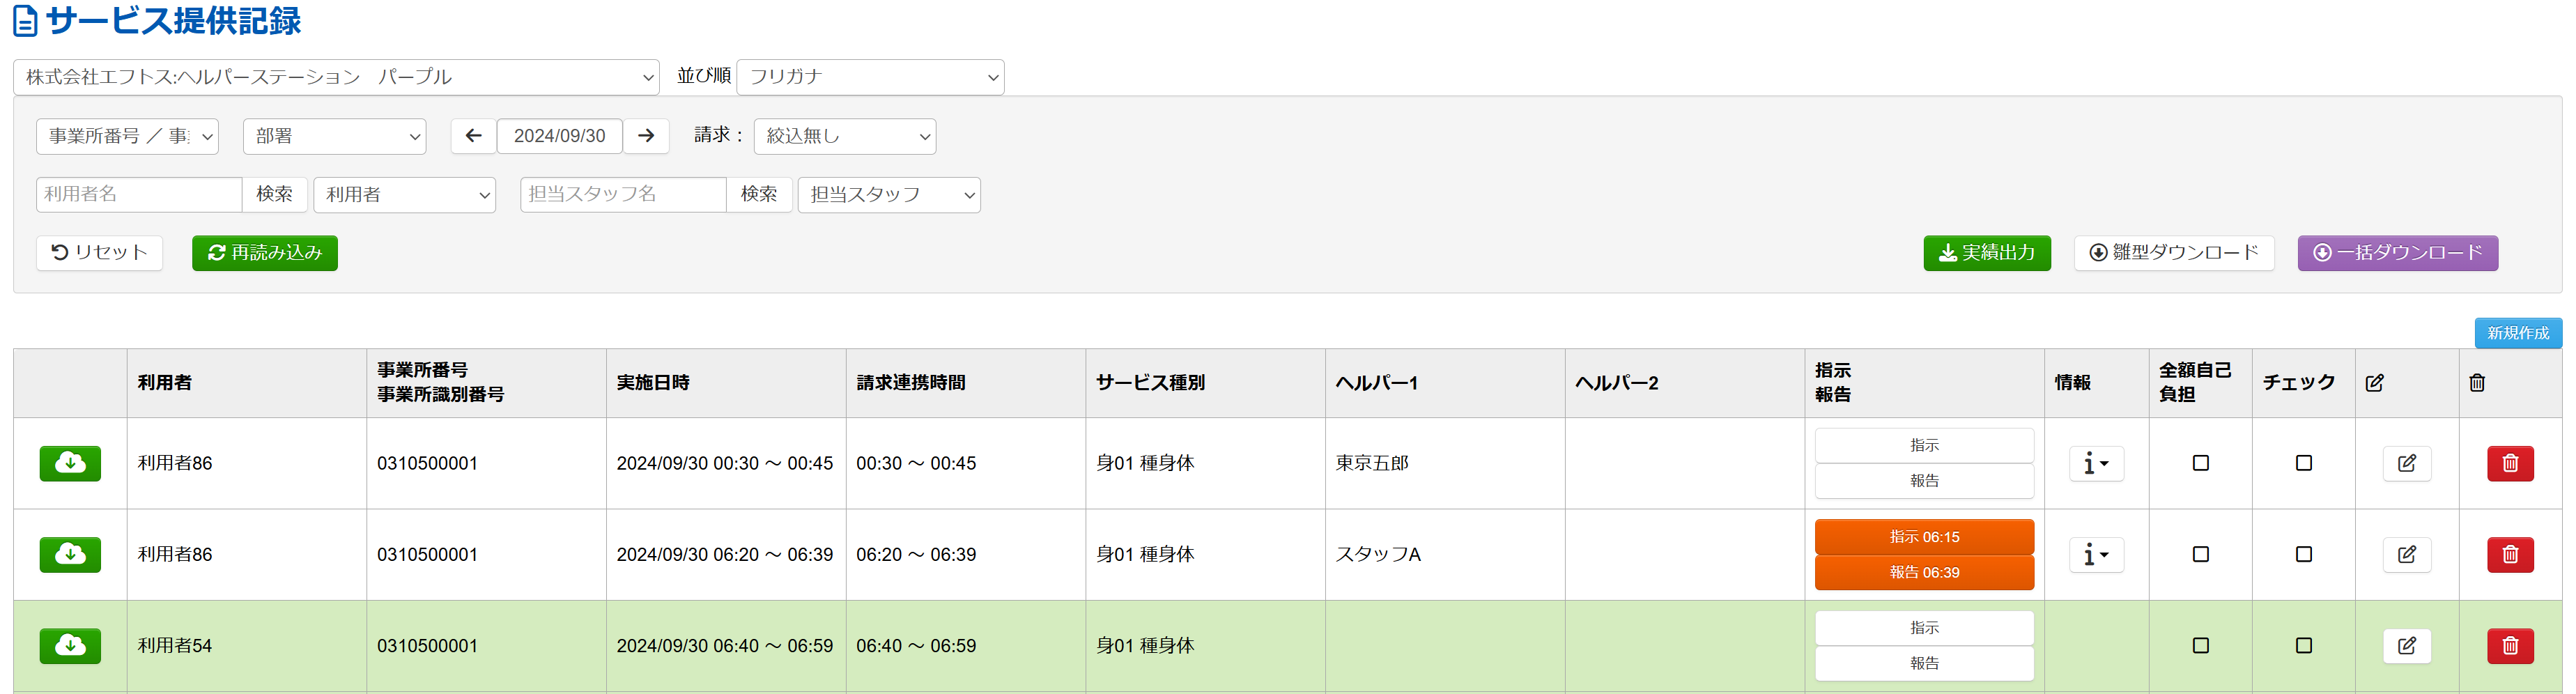Open the 請求 絞込無し dropdown
This screenshot has height=694, width=2576.
point(844,137)
